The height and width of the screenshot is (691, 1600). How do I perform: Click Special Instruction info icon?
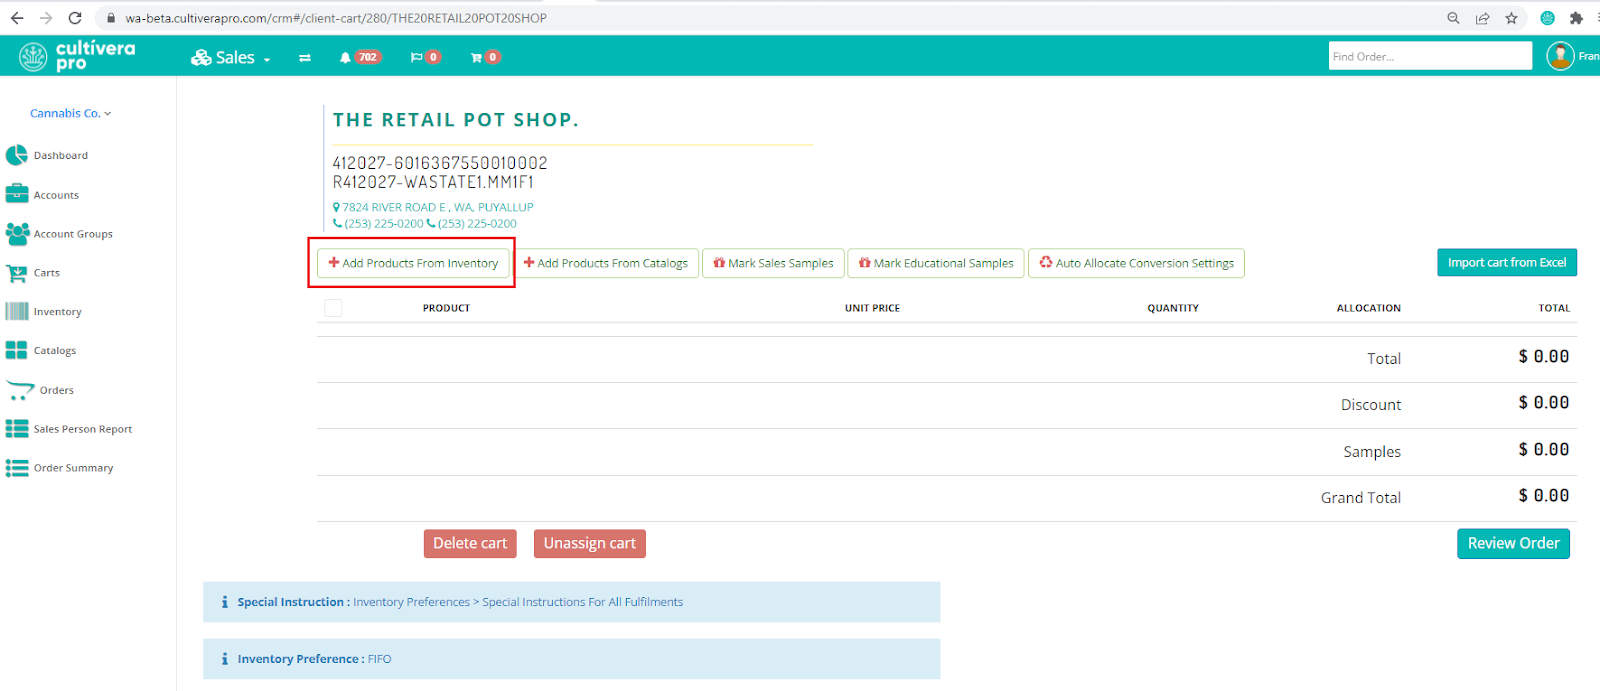point(225,602)
